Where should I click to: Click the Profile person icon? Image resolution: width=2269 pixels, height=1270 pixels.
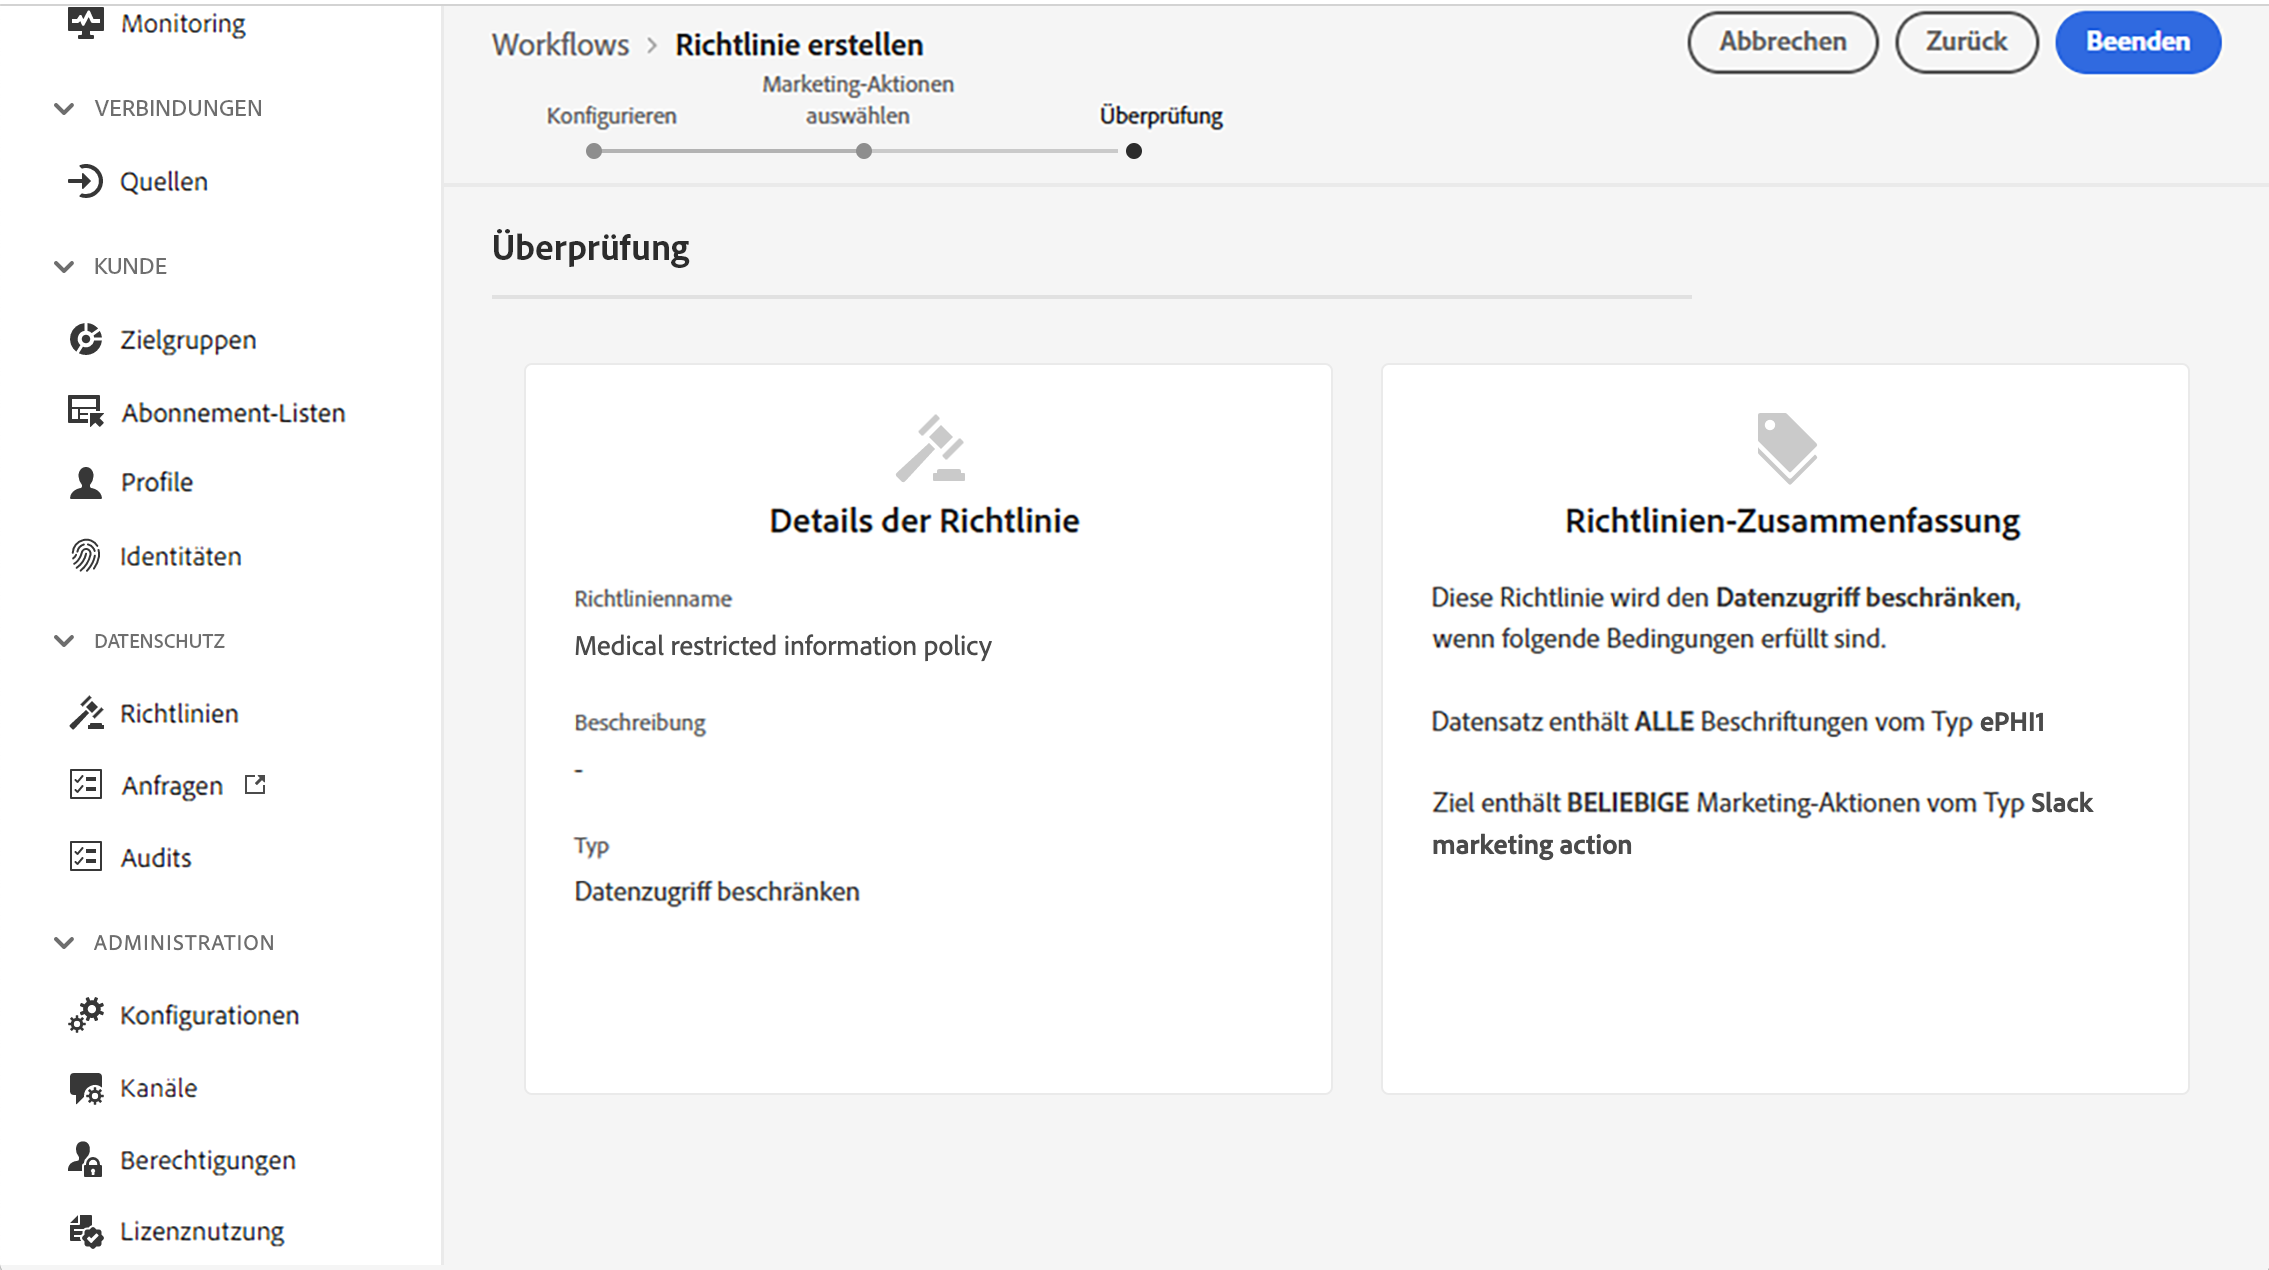click(85, 482)
